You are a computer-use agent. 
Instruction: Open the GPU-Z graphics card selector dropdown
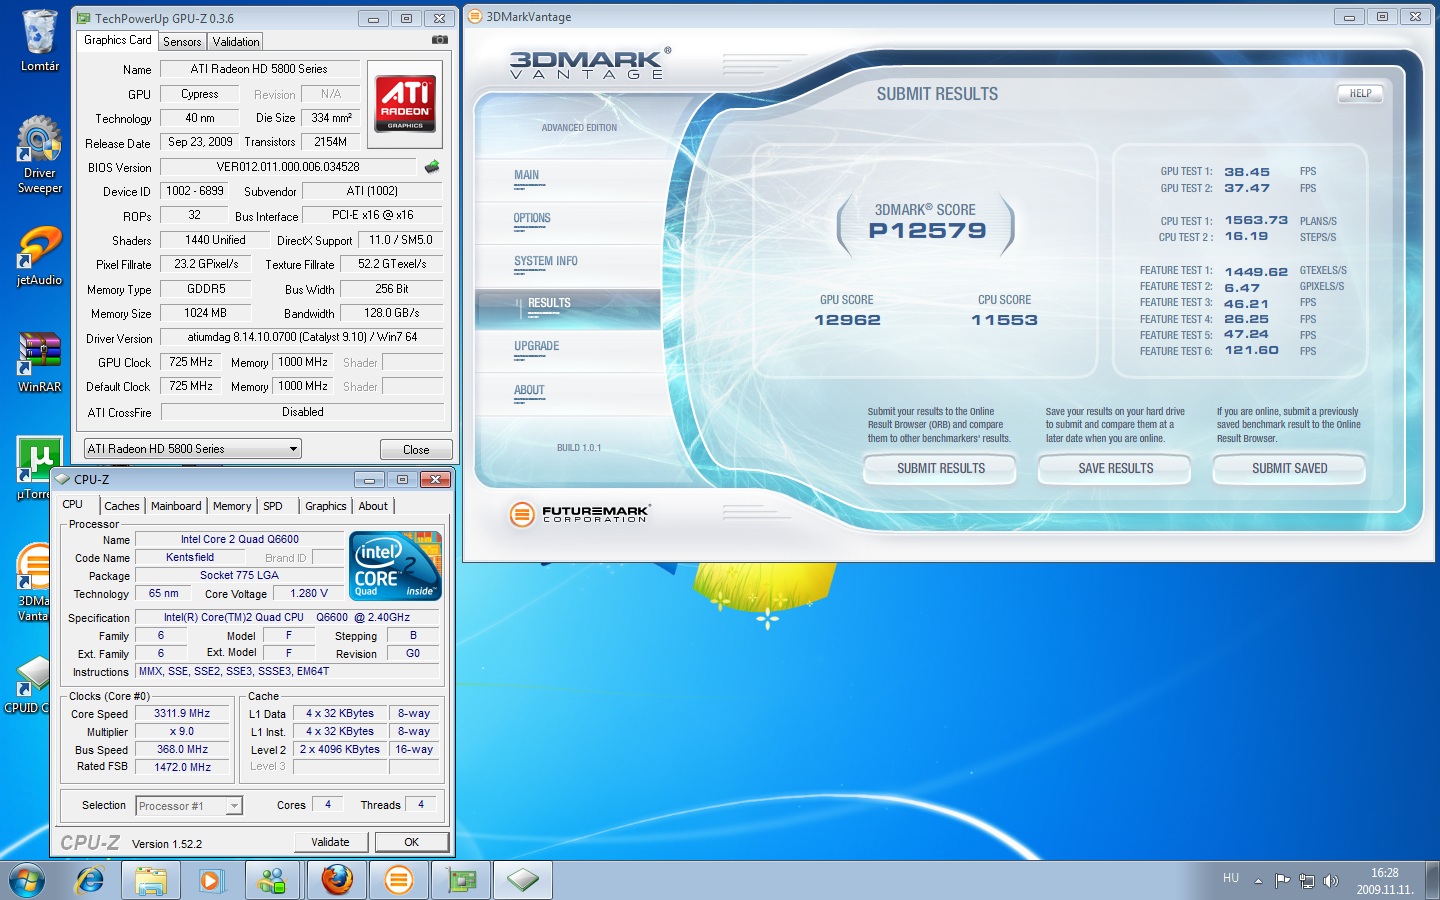point(193,449)
